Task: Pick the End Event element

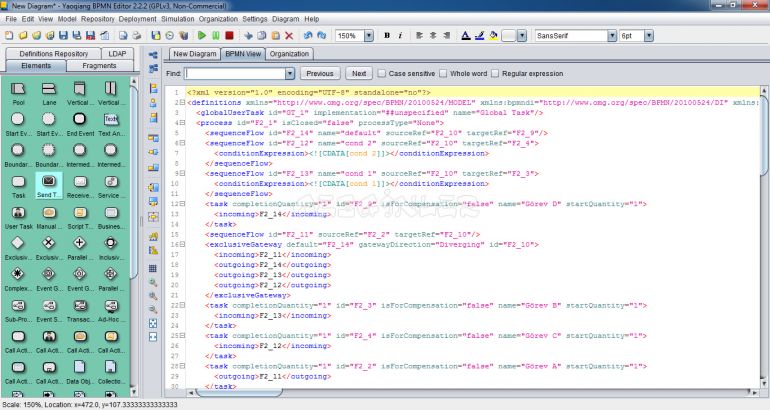Action: tap(80, 124)
